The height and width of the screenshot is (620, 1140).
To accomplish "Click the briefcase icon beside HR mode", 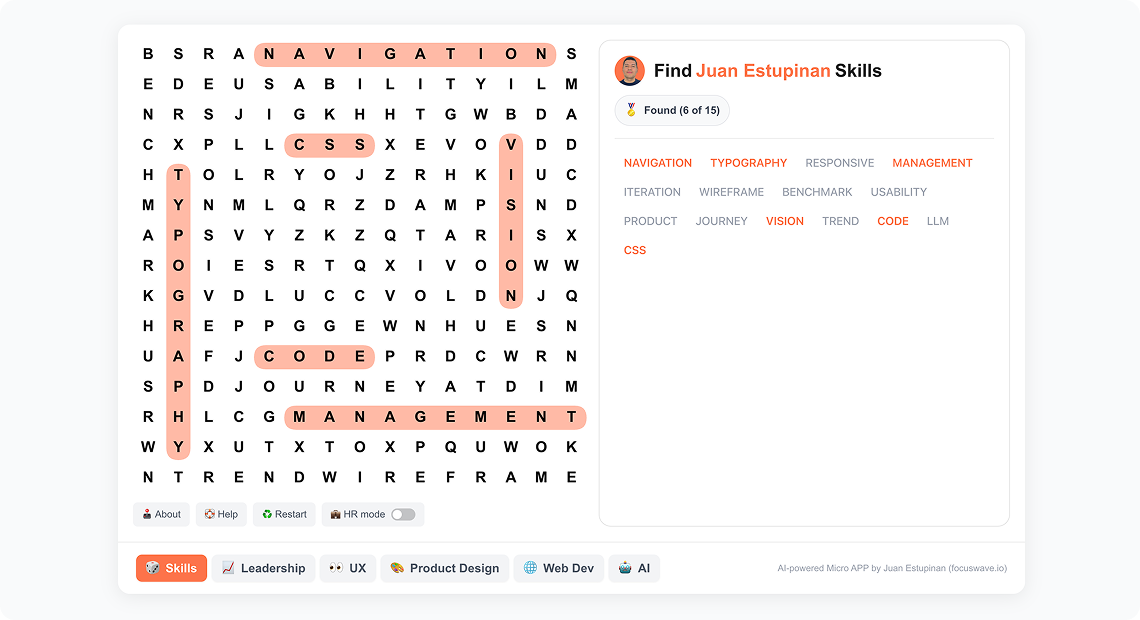I will [x=335, y=513].
